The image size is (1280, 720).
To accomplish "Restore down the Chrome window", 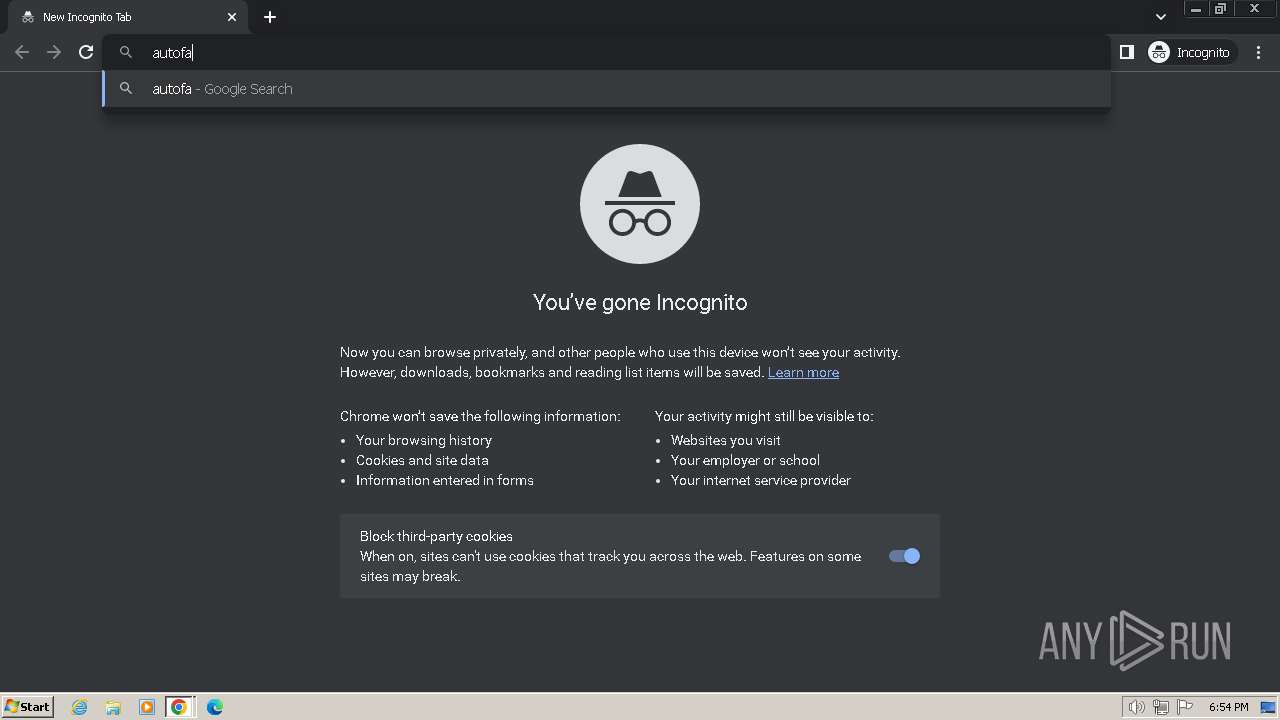I will point(1220,9).
